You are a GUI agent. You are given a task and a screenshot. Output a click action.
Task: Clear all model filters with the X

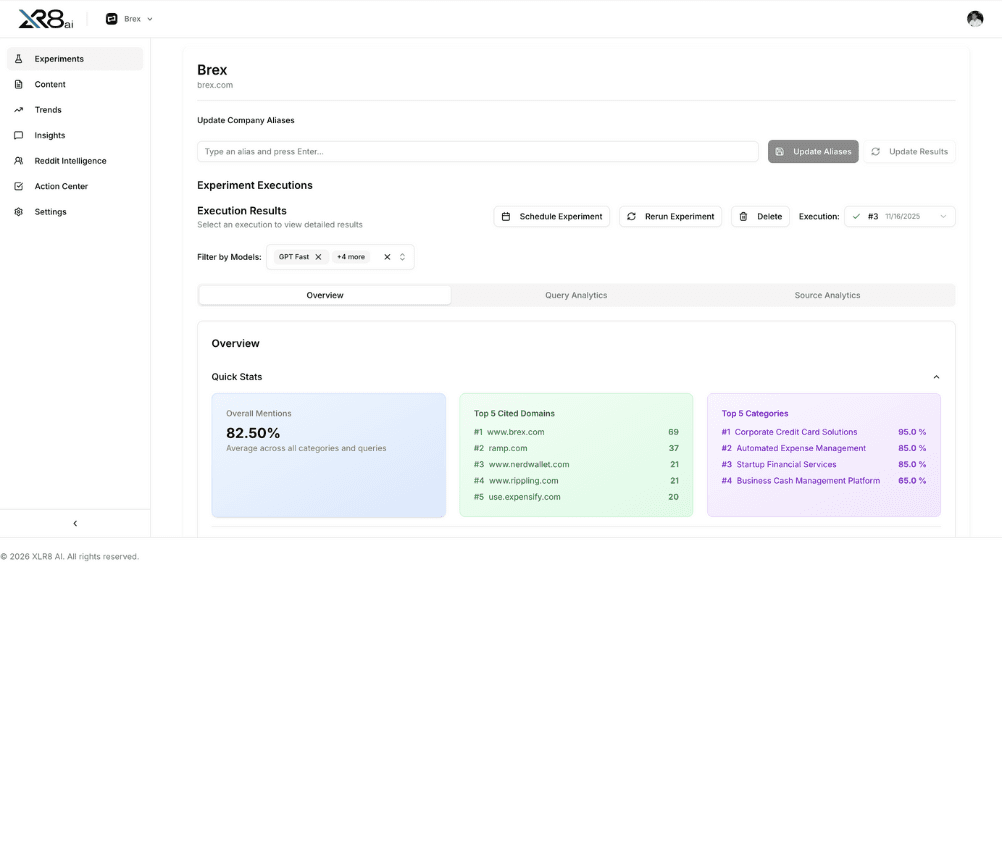386,256
